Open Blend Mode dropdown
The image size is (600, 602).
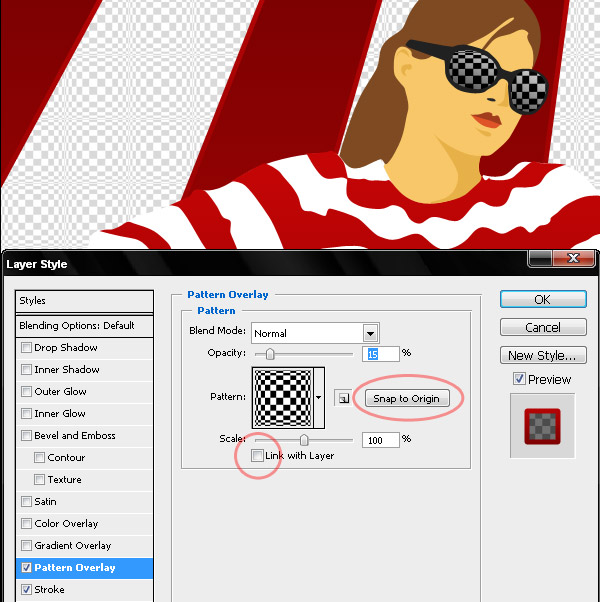tap(370, 333)
